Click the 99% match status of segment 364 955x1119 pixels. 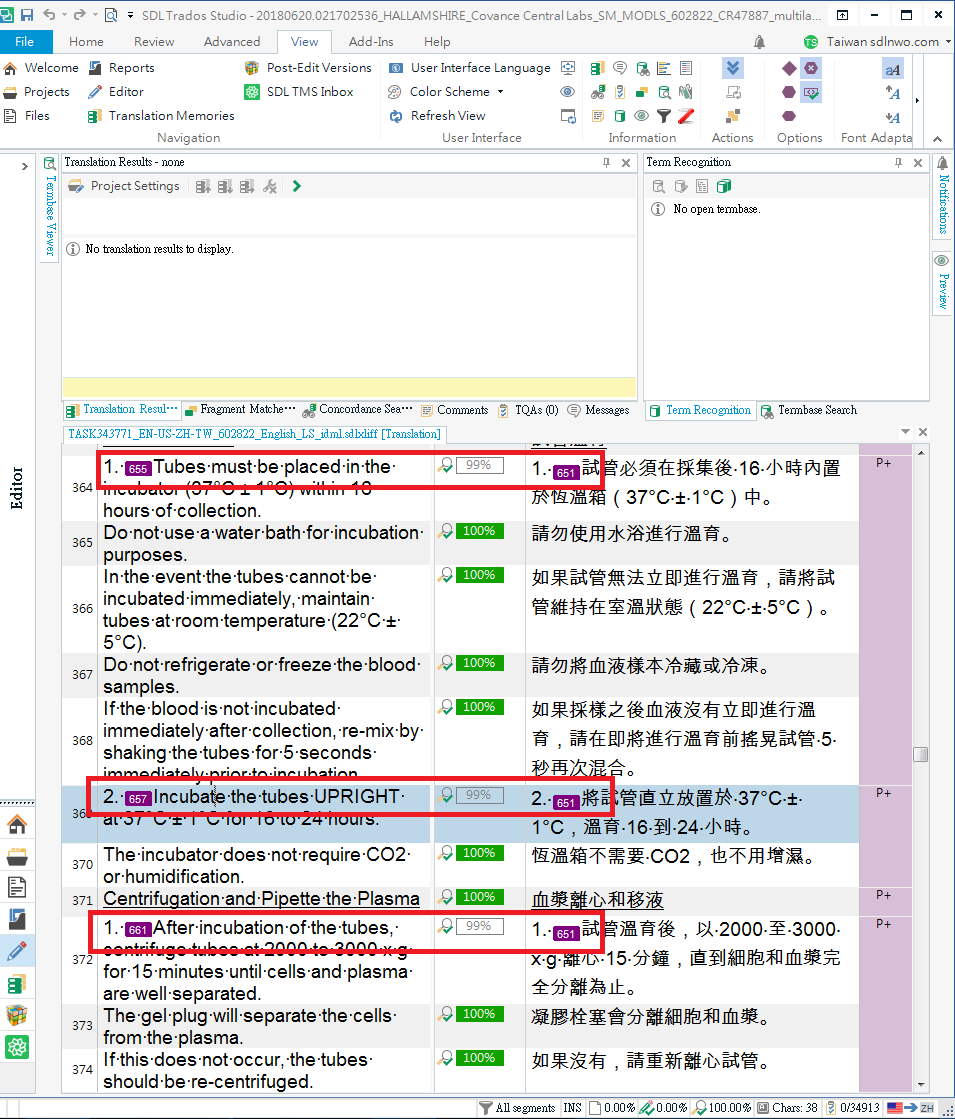(480, 465)
